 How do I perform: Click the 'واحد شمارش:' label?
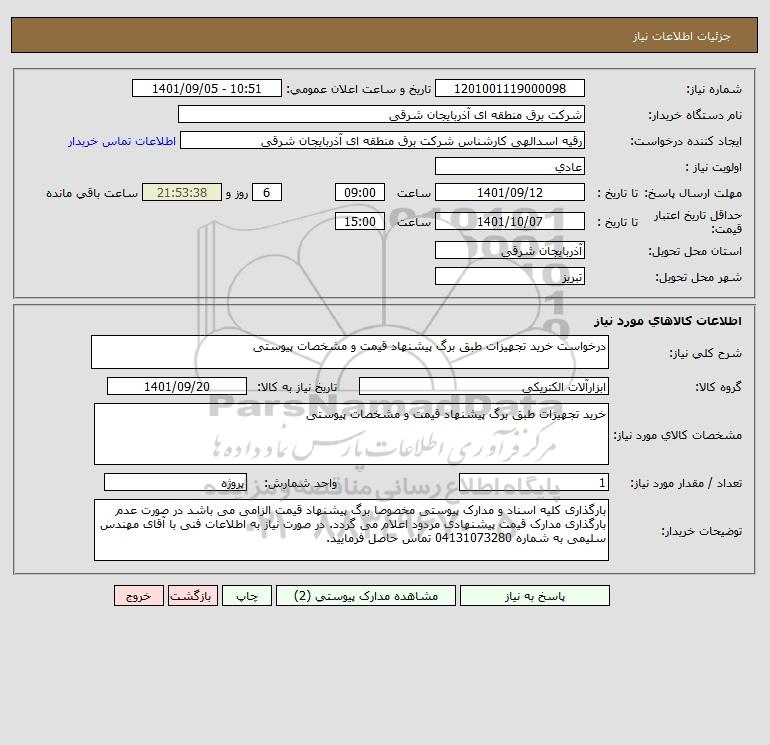tap(301, 483)
